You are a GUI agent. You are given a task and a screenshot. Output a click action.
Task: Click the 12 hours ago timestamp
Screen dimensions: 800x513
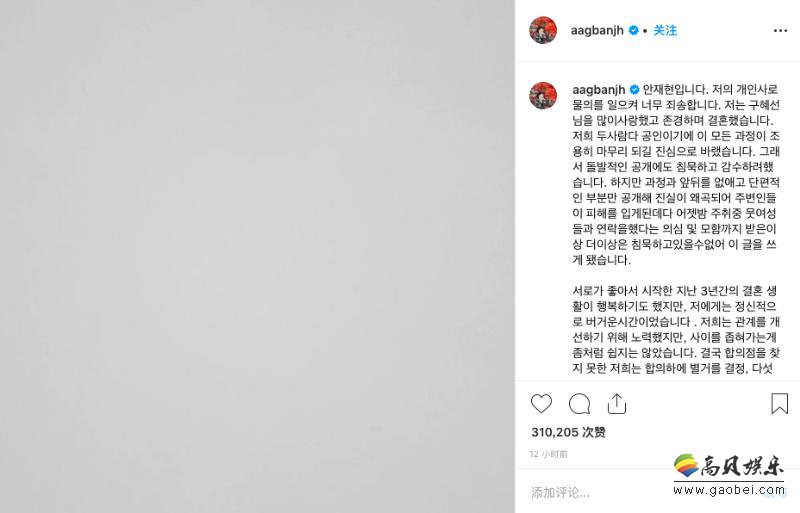[x=548, y=454]
